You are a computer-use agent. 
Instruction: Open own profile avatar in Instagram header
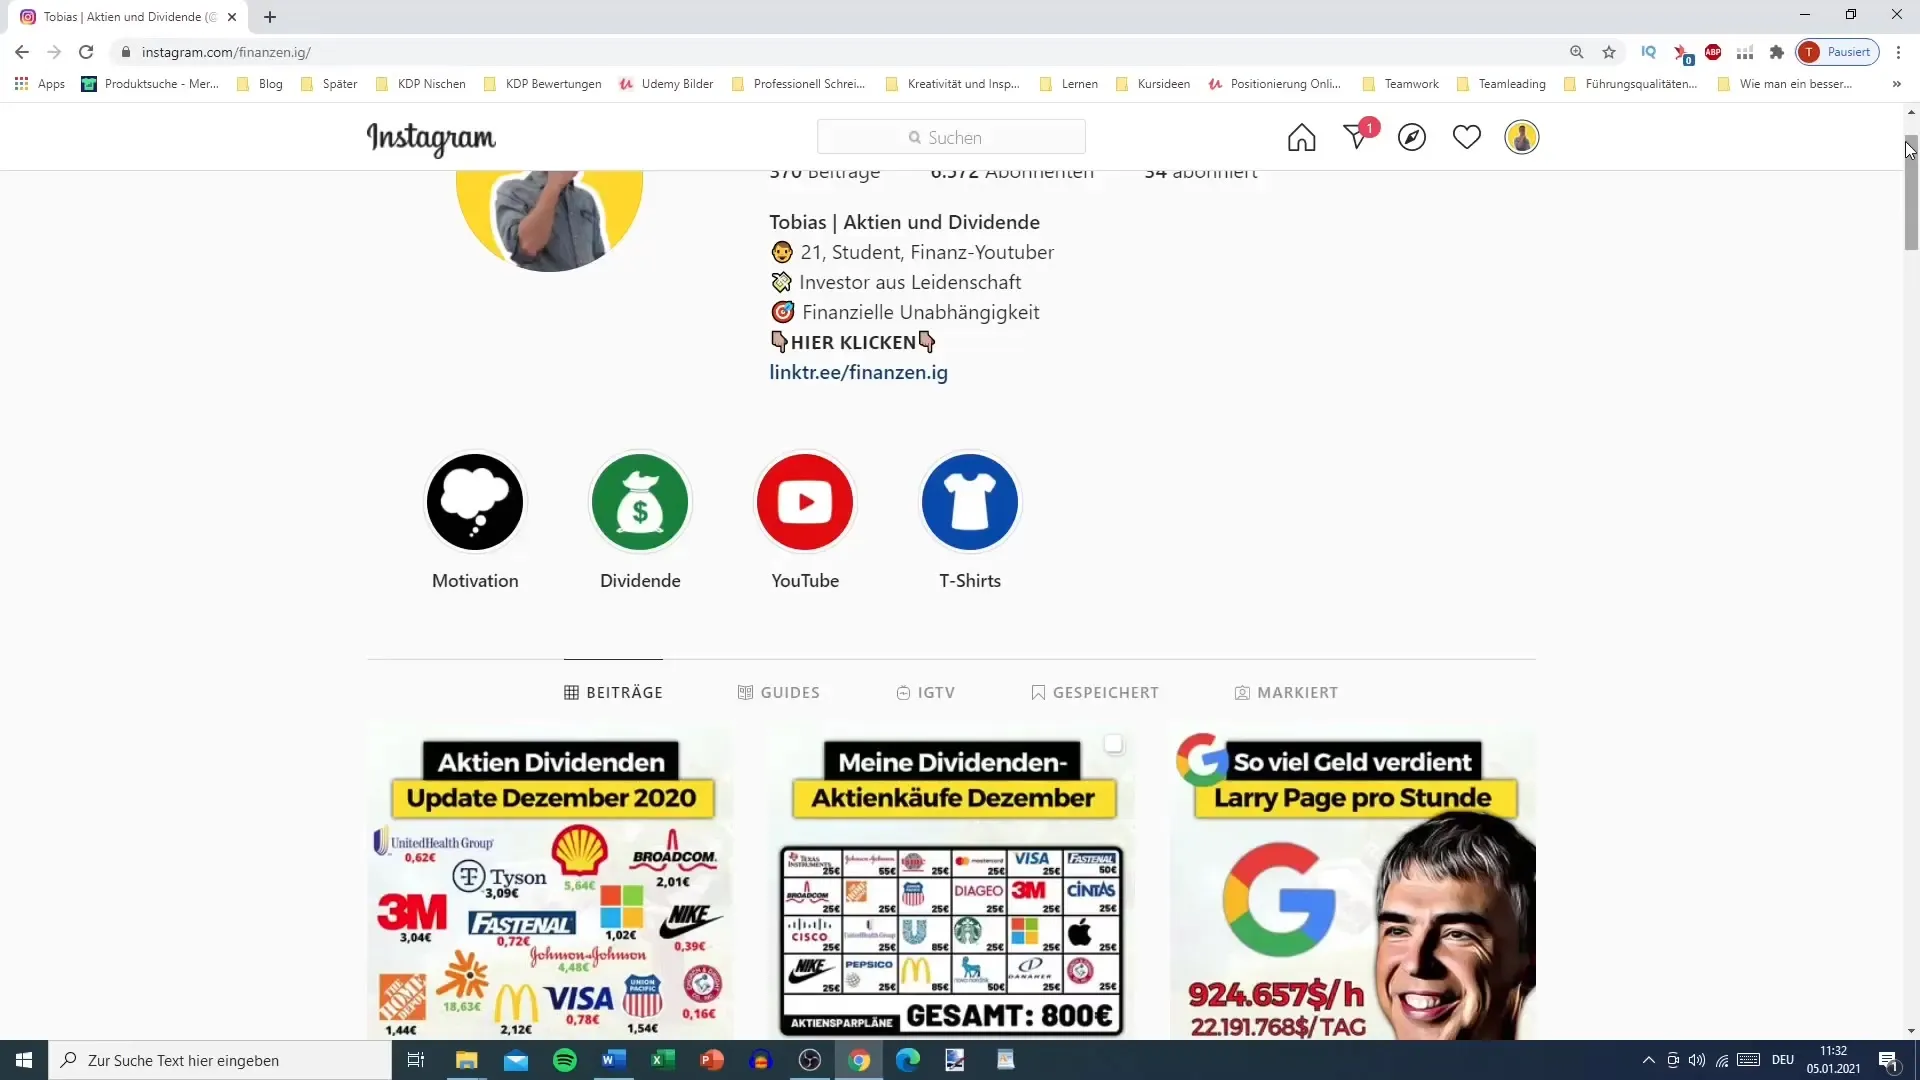(1522, 137)
